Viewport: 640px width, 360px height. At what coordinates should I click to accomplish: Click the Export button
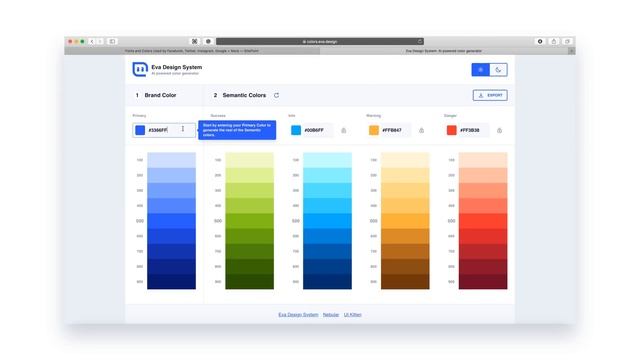click(x=490, y=95)
